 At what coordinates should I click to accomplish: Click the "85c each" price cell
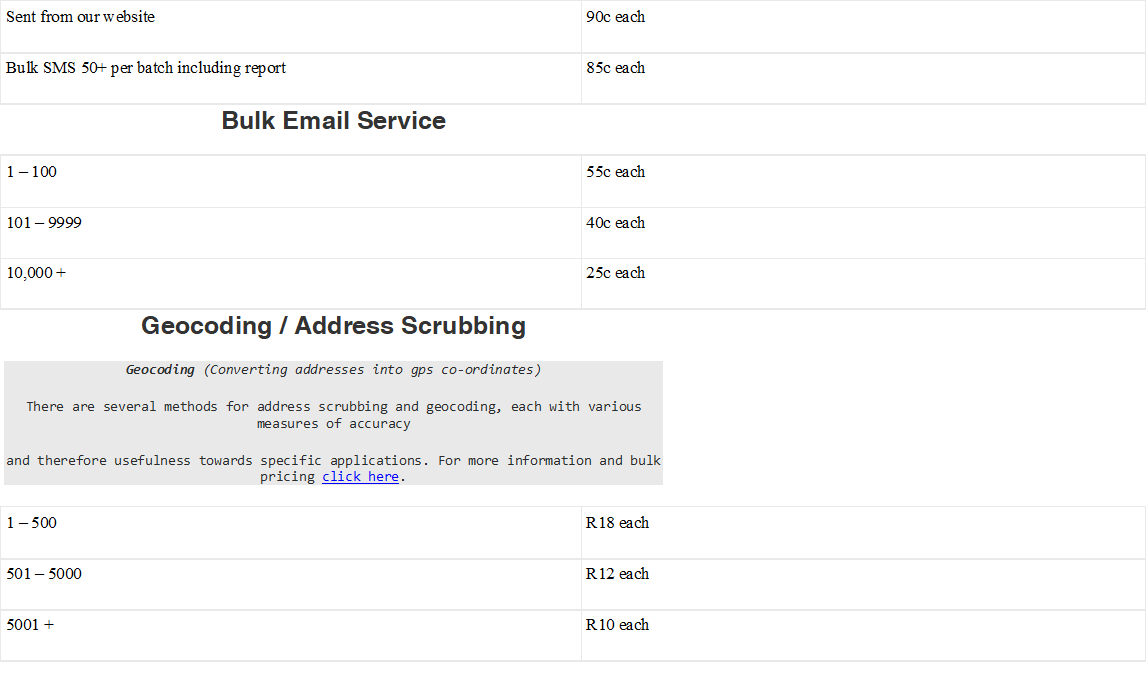pyautogui.click(x=616, y=68)
